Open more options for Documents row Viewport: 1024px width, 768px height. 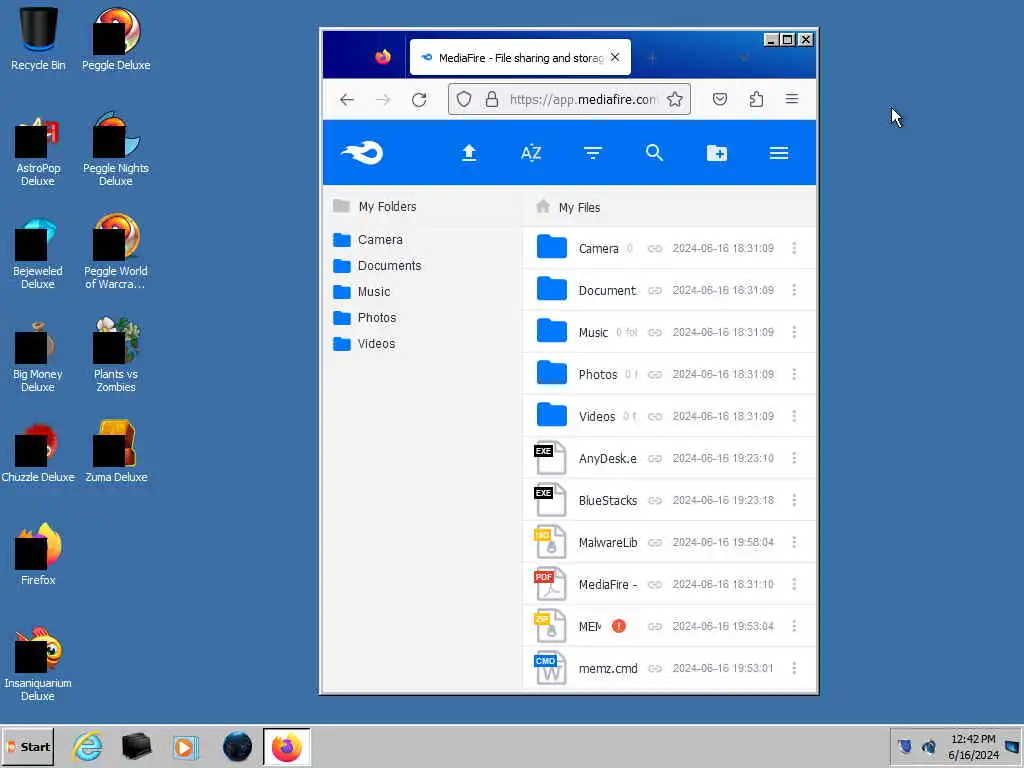click(794, 290)
